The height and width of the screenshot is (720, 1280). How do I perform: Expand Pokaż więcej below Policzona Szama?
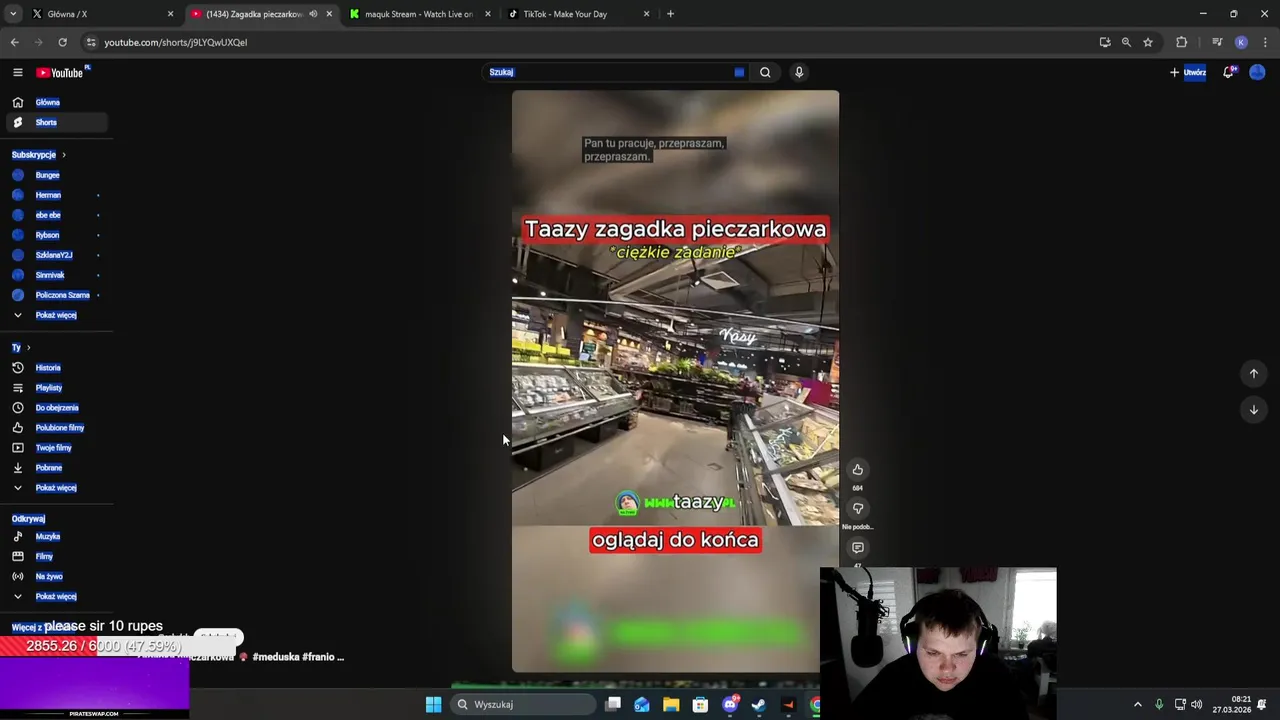tap(55, 315)
